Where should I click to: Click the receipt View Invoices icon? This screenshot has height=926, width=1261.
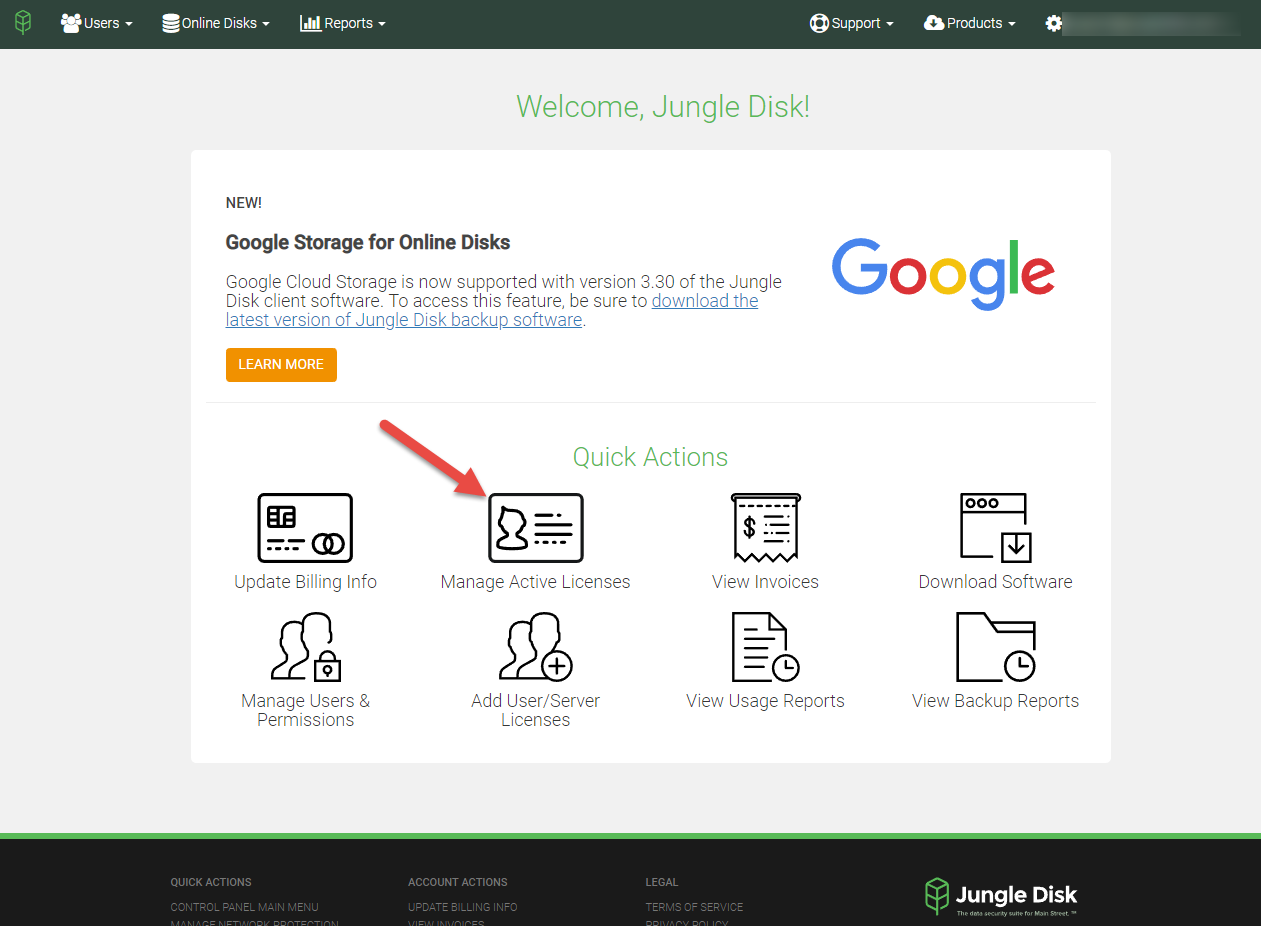(x=765, y=528)
